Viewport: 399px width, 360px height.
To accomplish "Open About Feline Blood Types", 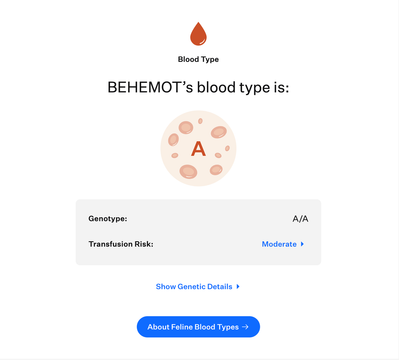I will click(x=198, y=327).
